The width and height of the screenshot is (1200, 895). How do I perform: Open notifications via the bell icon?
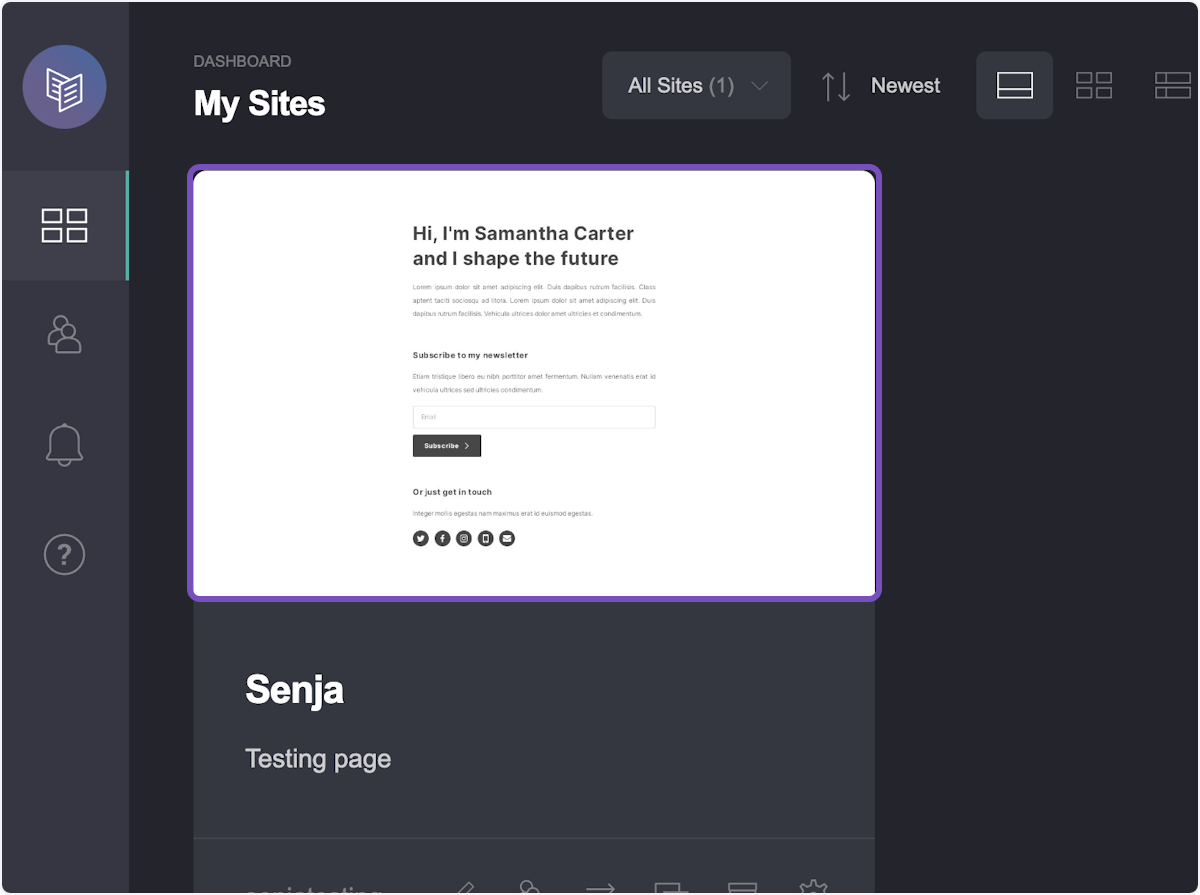[x=65, y=444]
